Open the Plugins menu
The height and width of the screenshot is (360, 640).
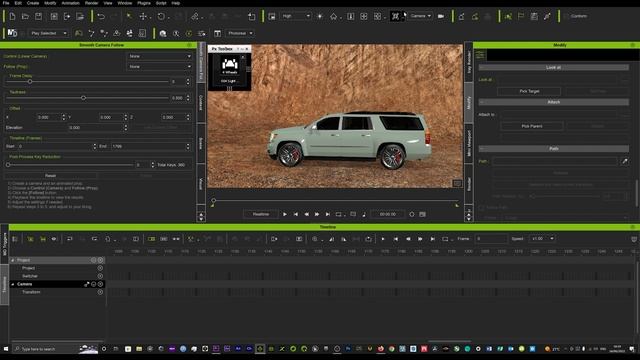tap(144, 3)
